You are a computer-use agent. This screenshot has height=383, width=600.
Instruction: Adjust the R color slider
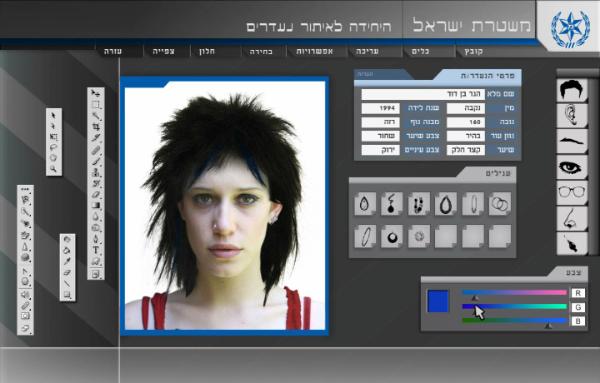tap(514, 293)
